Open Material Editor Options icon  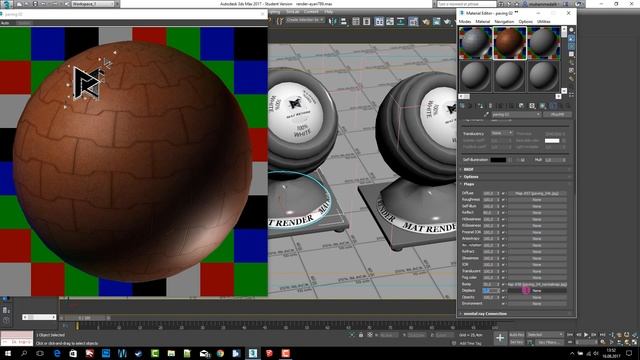tap(571, 79)
